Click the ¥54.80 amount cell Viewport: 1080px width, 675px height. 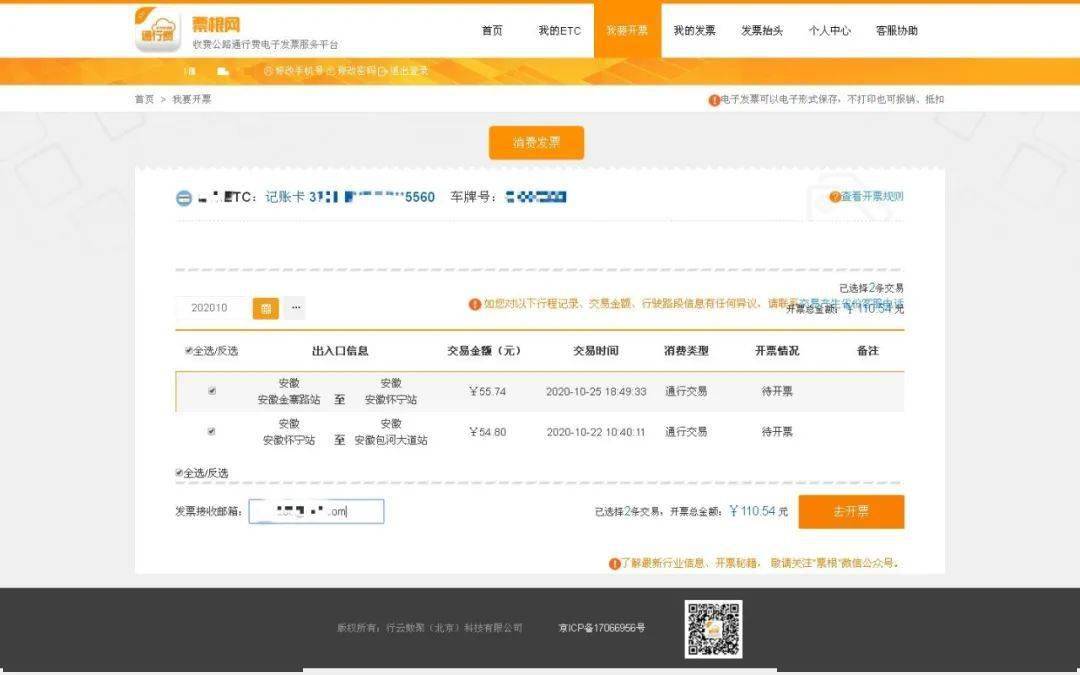[x=488, y=433]
